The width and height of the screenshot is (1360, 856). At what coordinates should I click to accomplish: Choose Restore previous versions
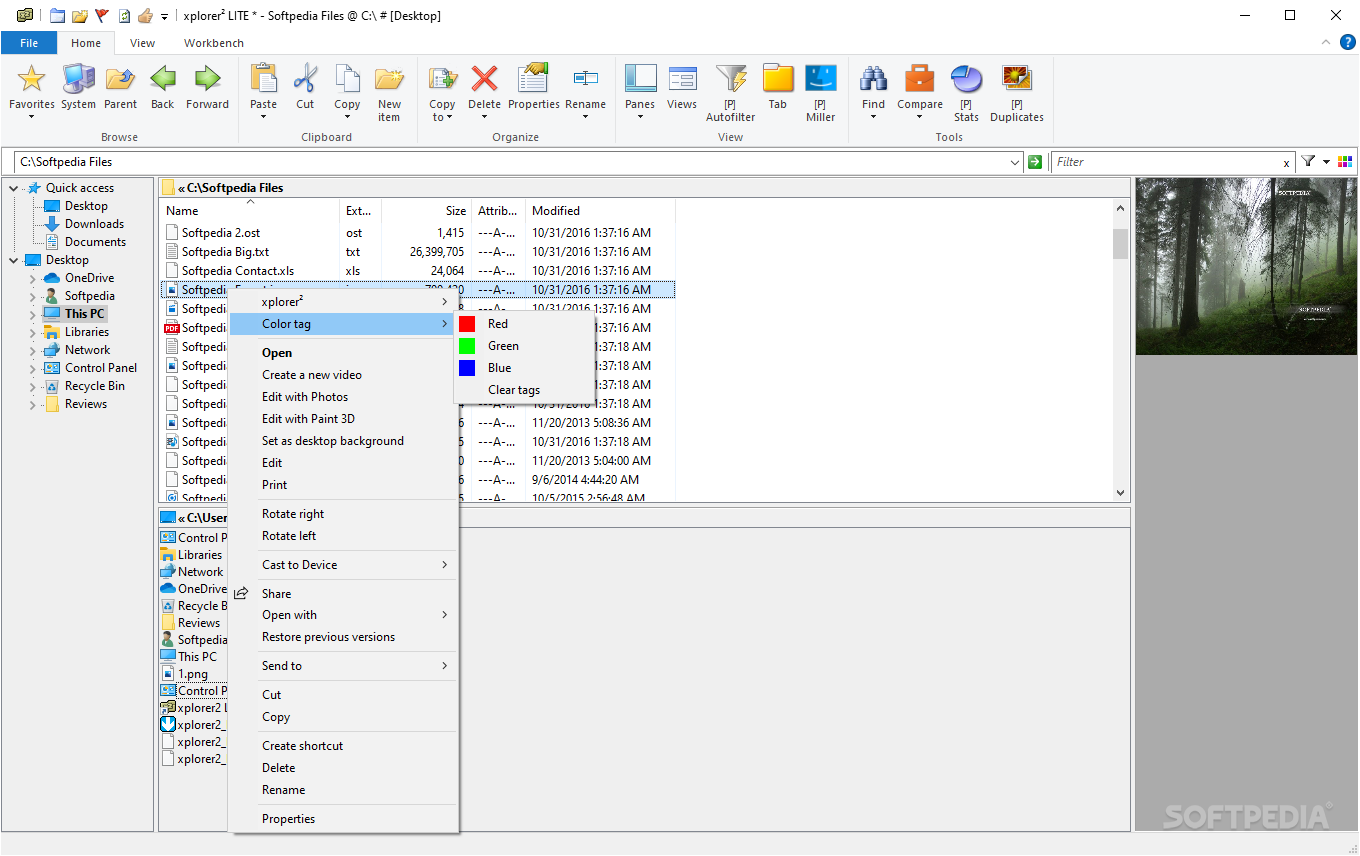pyautogui.click(x=343, y=637)
